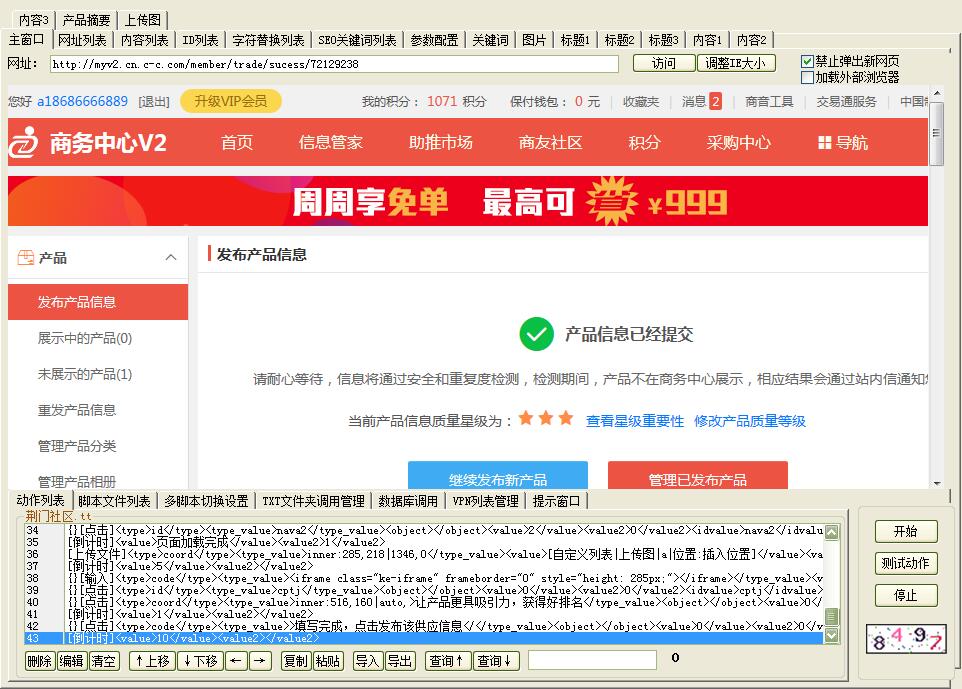The height and width of the screenshot is (689, 962).
Task: Click the 访问 button
Action: [664, 63]
